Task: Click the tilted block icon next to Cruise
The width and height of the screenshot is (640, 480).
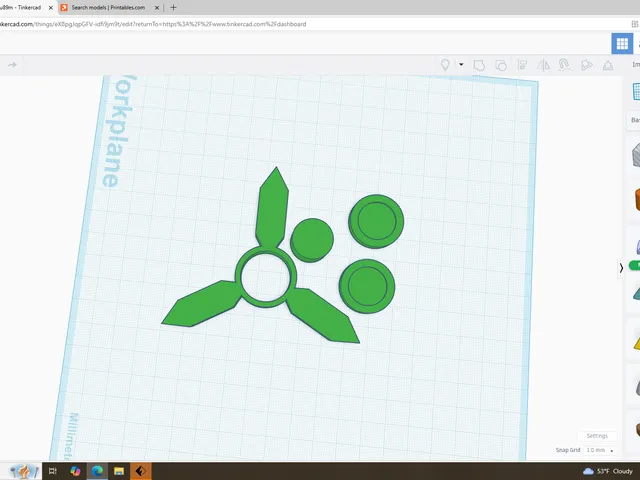Action: point(587,65)
